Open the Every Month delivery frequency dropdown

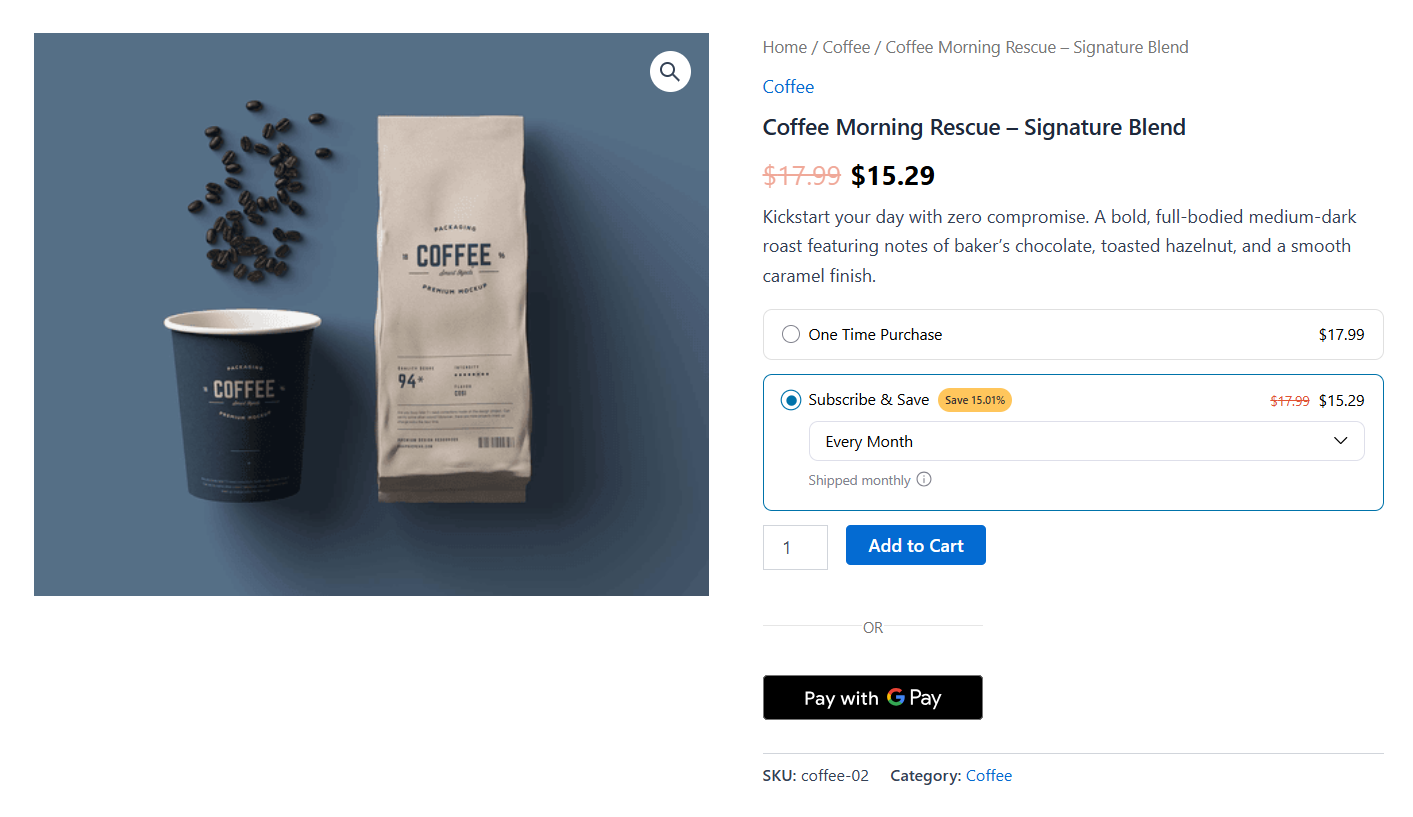tap(1086, 440)
